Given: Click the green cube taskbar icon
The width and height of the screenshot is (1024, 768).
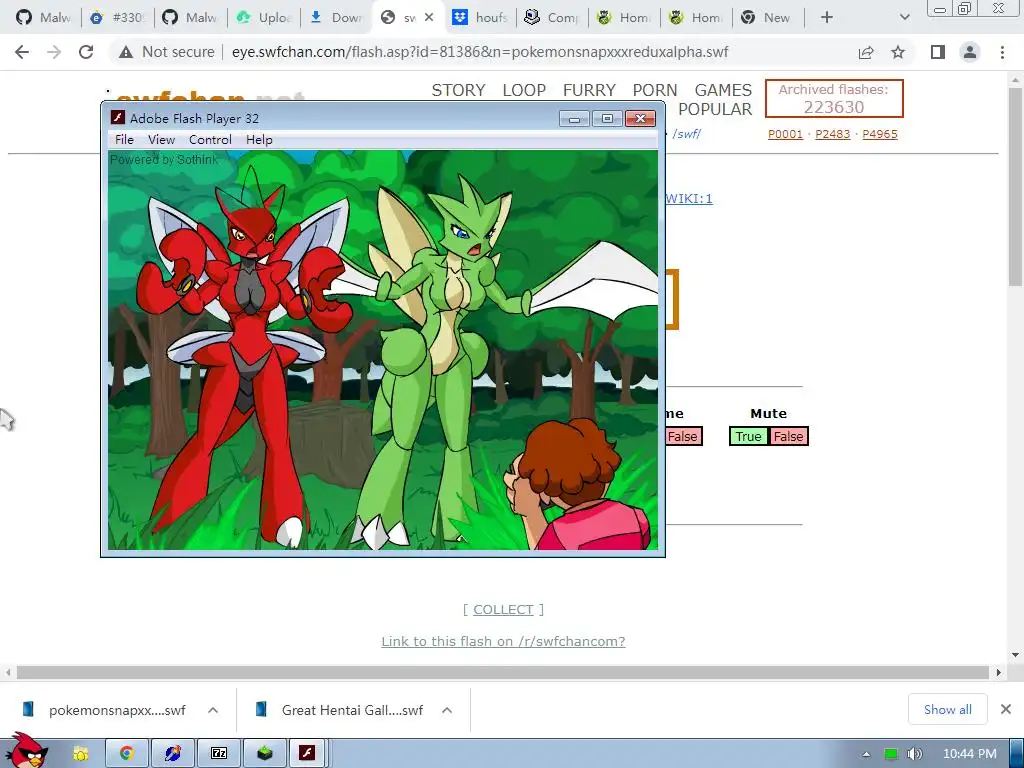Looking at the screenshot, I should 264,754.
